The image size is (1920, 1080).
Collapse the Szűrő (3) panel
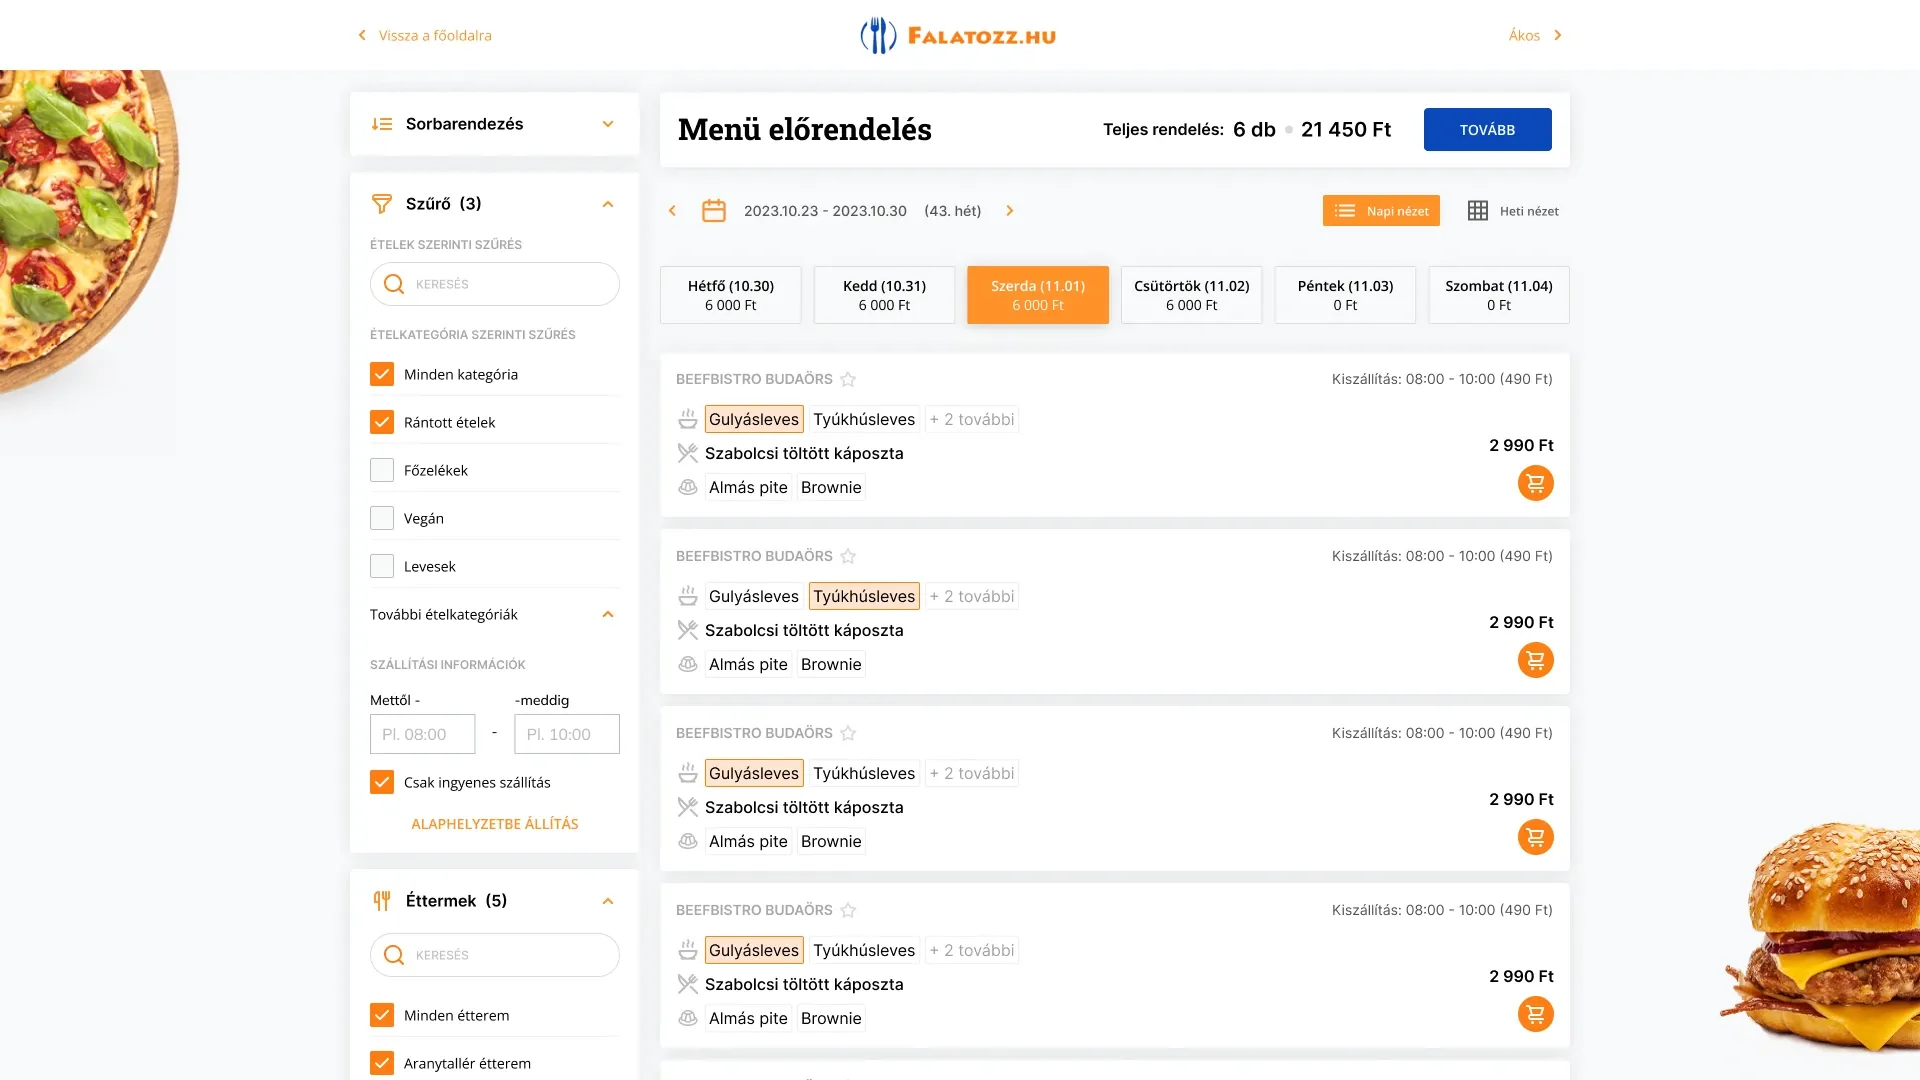point(608,204)
